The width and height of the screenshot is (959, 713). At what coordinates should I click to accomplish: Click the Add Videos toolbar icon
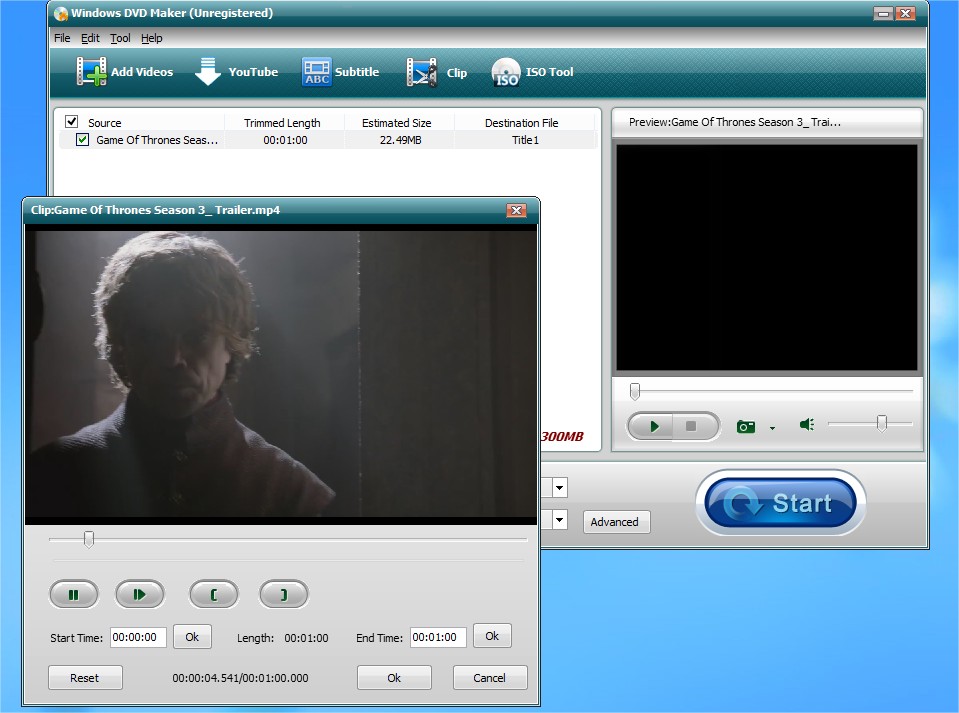pyautogui.click(x=124, y=72)
